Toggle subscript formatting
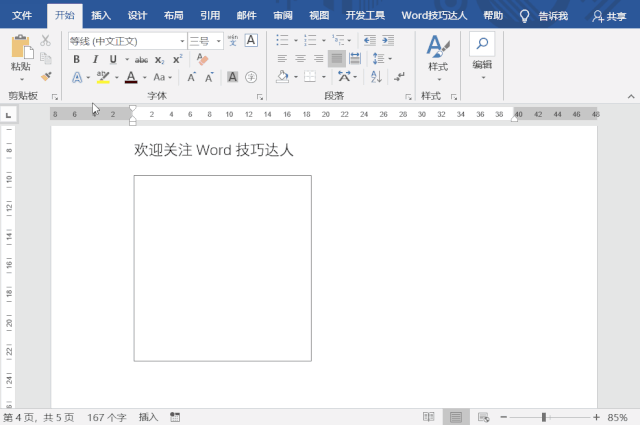Viewport: 640px width, 425px height. click(160, 60)
